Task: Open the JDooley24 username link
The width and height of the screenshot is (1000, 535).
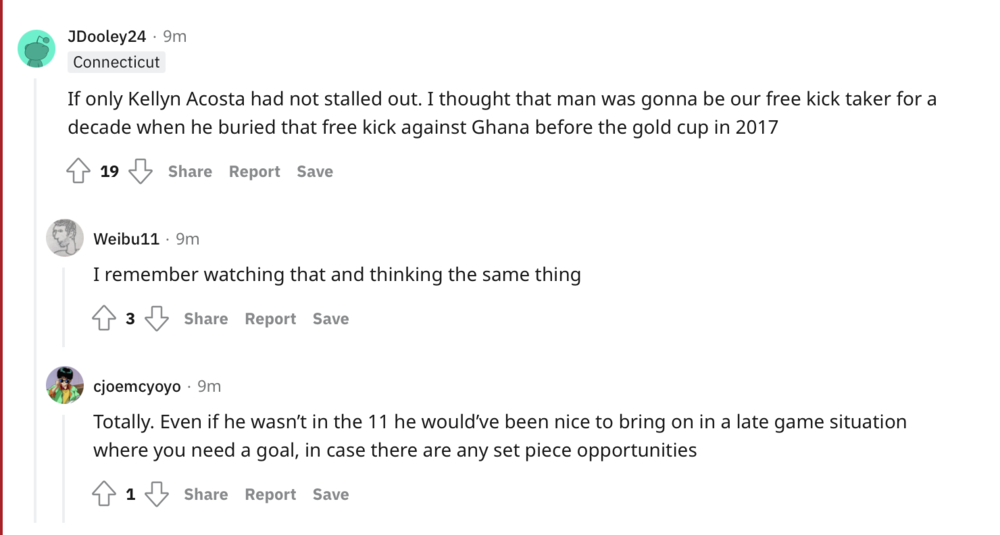Action: 107,37
